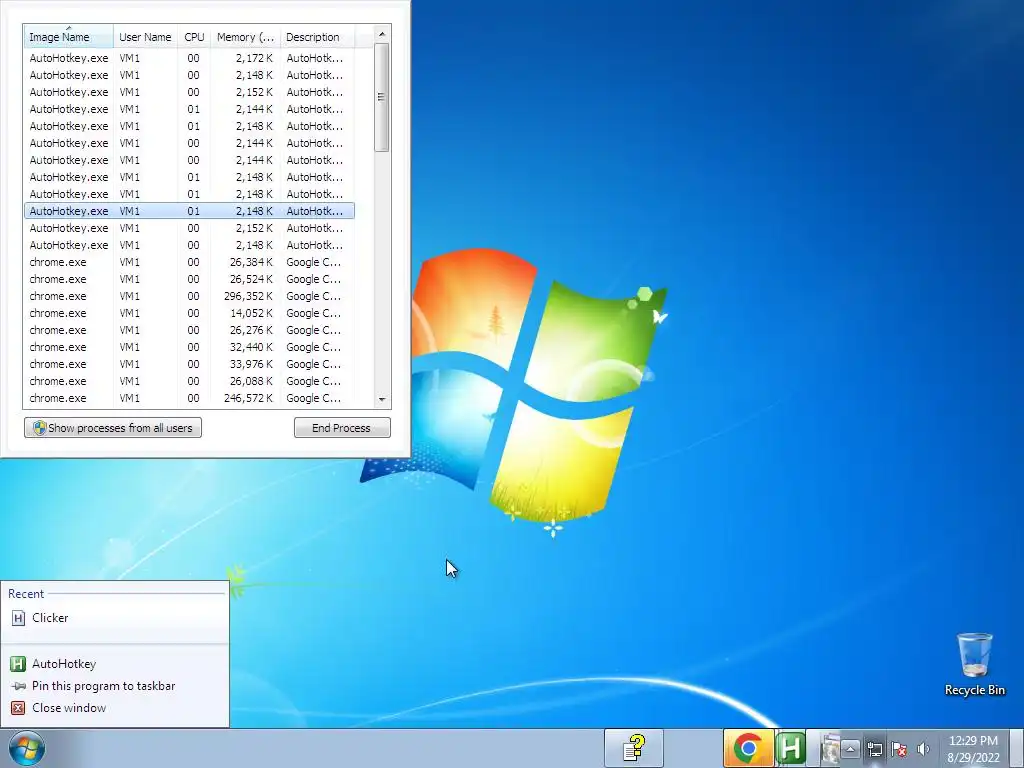Choose Close window in the jump list
Viewport: 1024px width, 768px height.
tap(115, 708)
